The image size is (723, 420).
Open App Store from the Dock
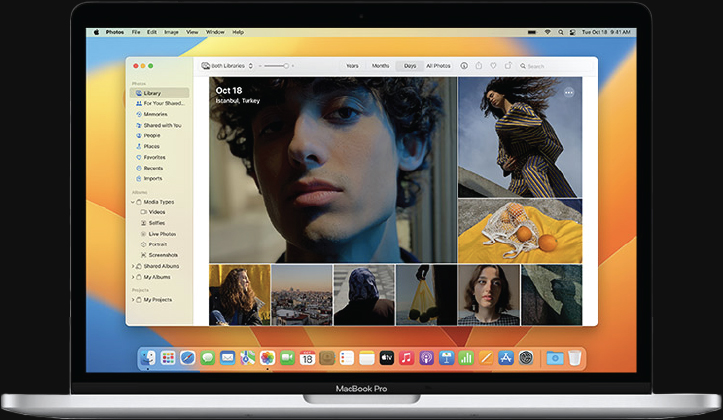click(506, 358)
